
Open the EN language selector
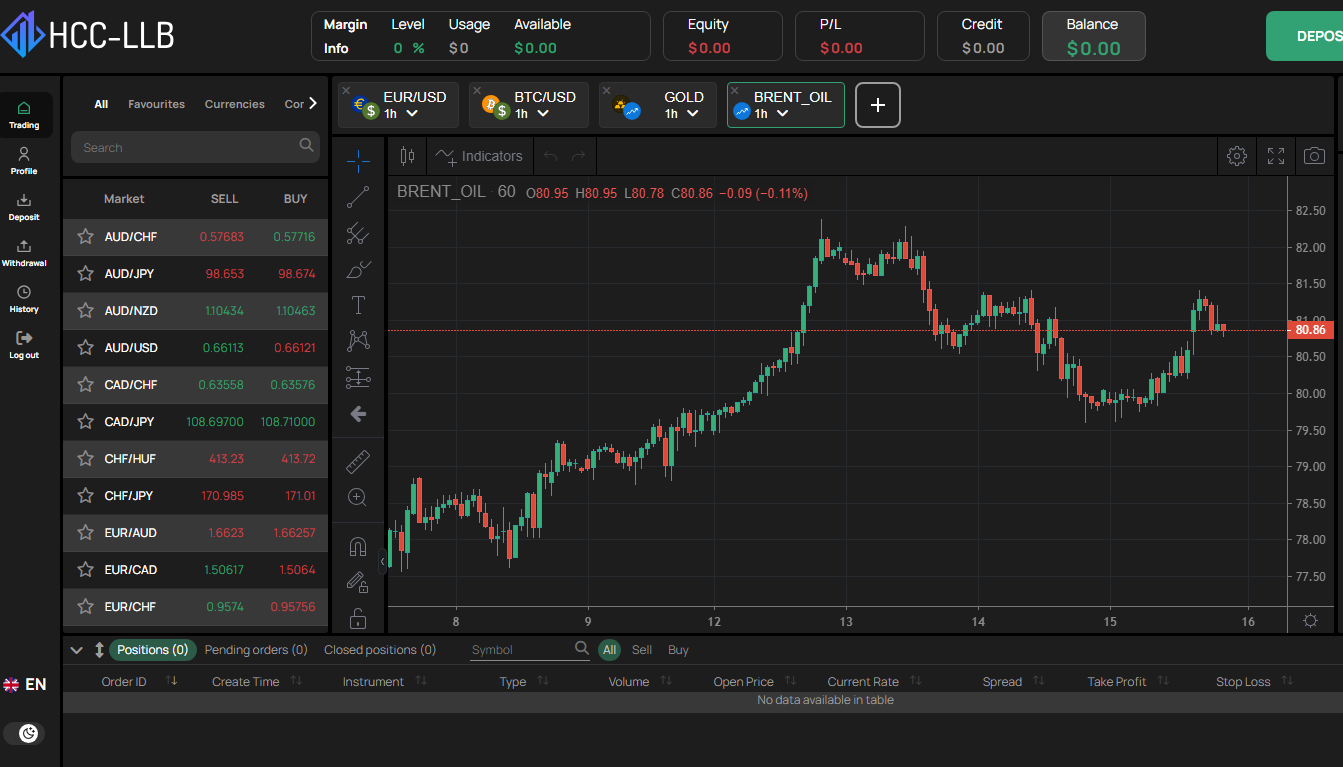[25, 685]
